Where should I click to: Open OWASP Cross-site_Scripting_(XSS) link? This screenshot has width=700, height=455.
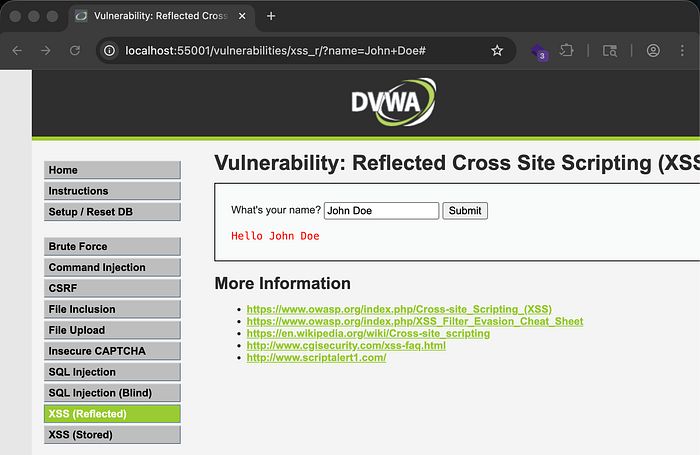[x=399, y=309]
